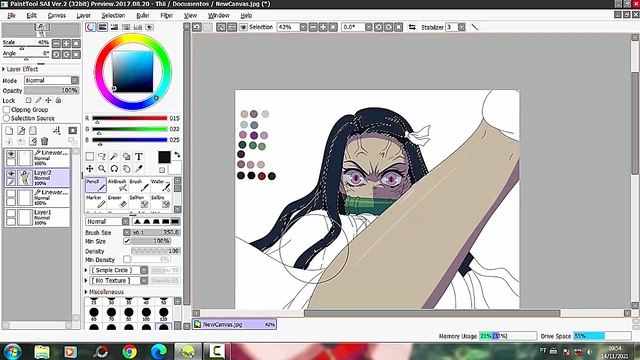The width and height of the screenshot is (640, 360).
Task: Select the Eraser tool
Action: 117,201
